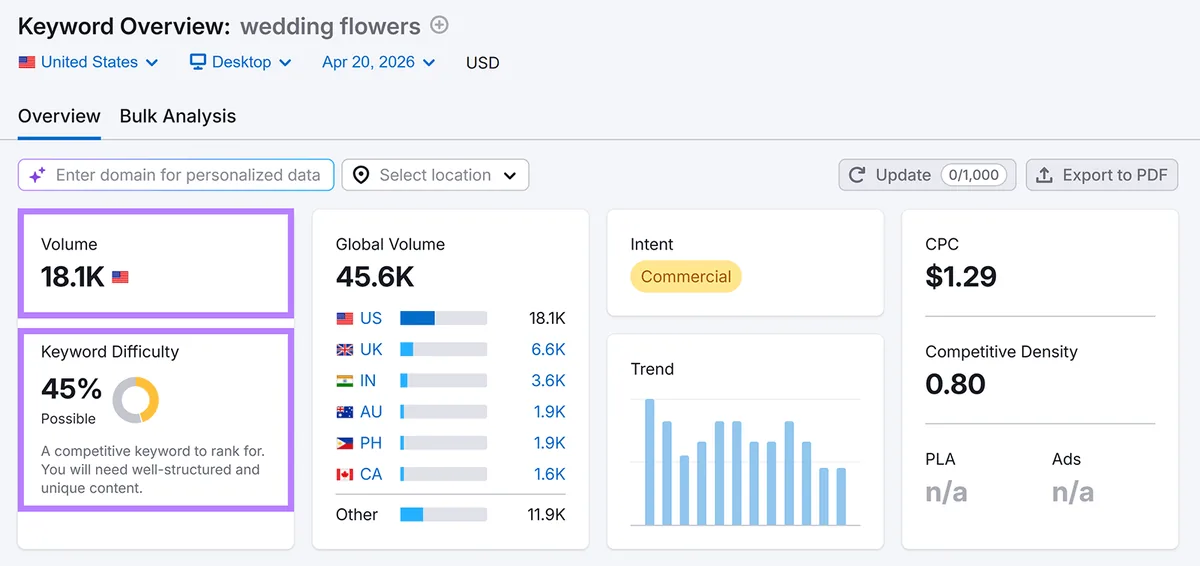The image size is (1200, 566).
Task: Click the UK flag icon
Action: [345, 349]
